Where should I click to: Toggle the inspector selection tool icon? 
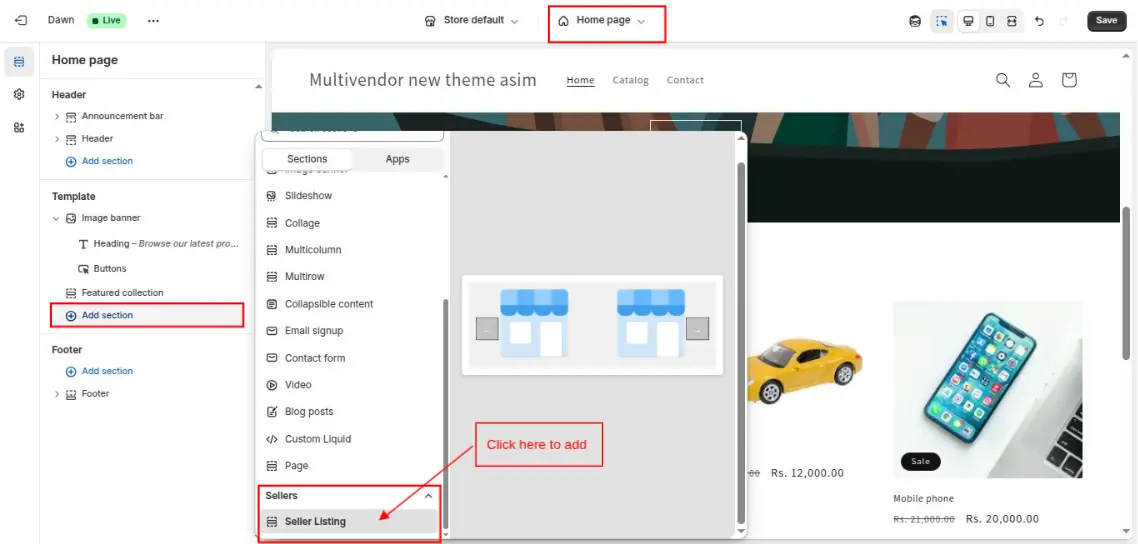click(x=942, y=21)
